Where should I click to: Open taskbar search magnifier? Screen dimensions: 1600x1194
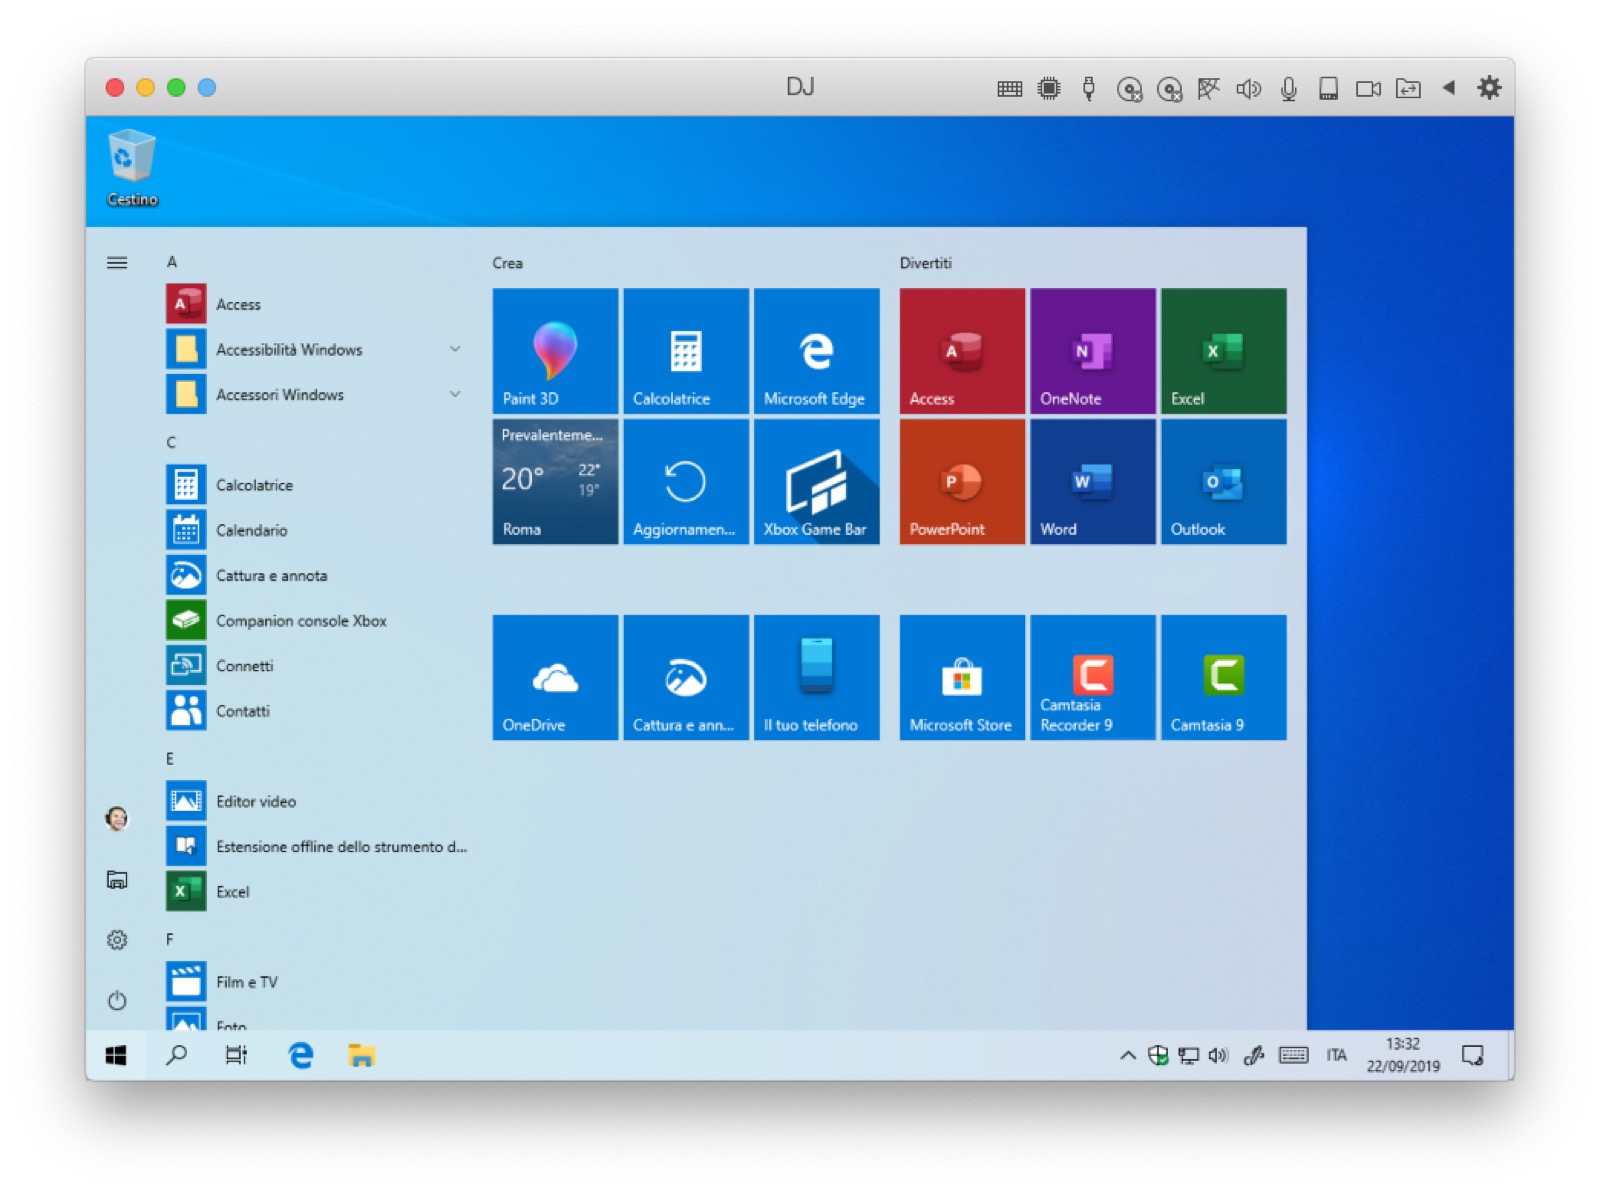pyautogui.click(x=177, y=1055)
